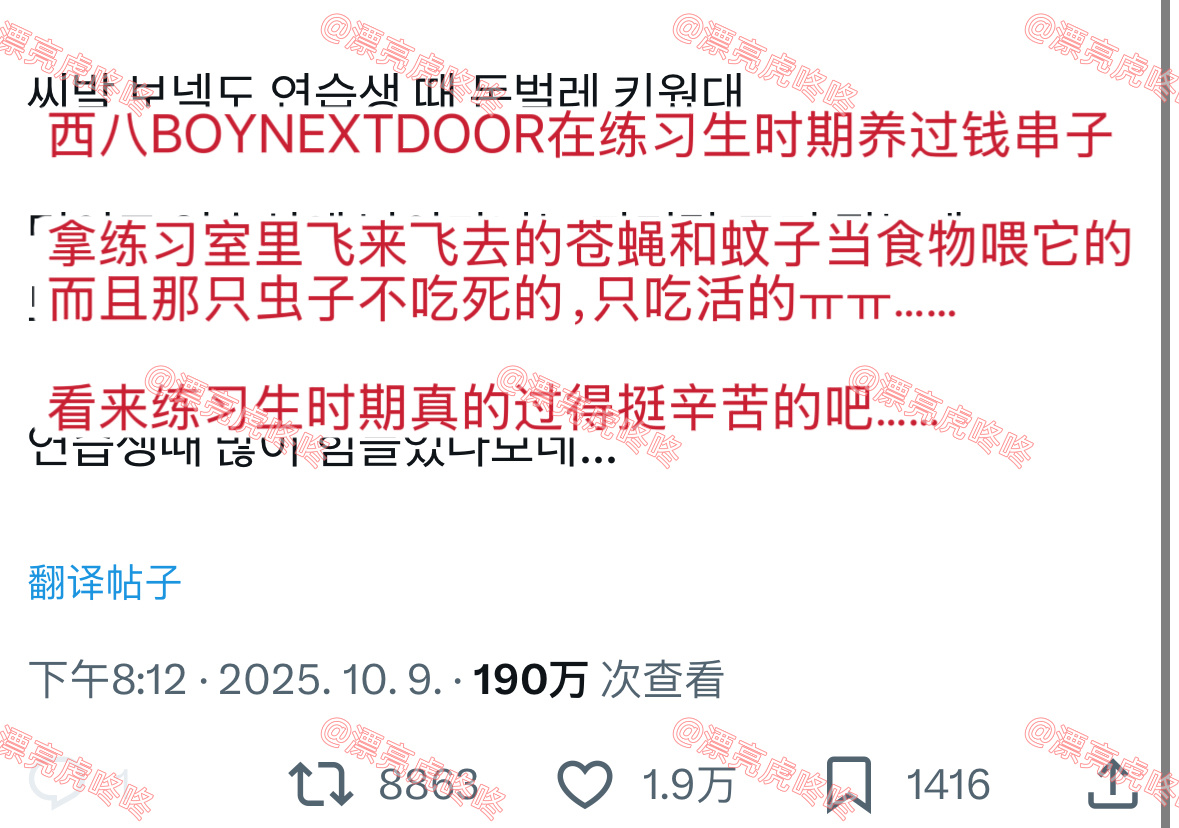Image resolution: width=1179 pixels, height=828 pixels.
Task: Click the 下午8:12 timestamp
Action: click(108, 680)
